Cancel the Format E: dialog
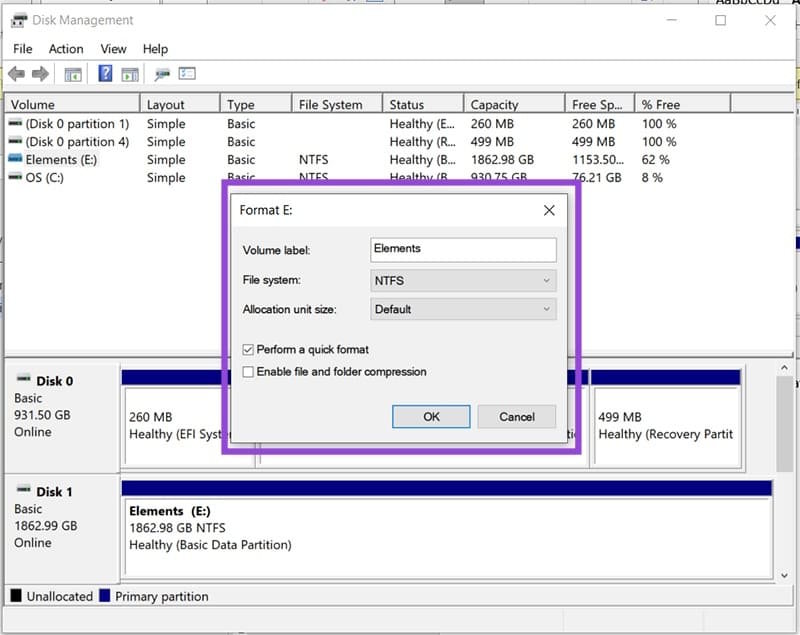Screen dimensions: 800x635 [x=517, y=417]
